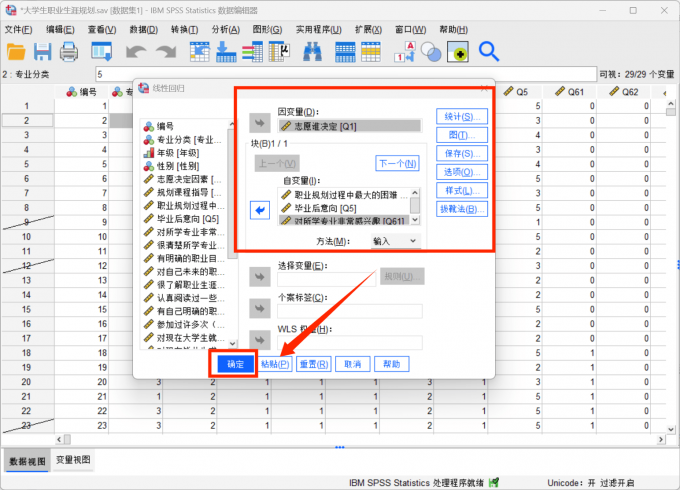The width and height of the screenshot is (680, 490).
Task: Click the Save file icon in toolbar
Action: point(42,51)
